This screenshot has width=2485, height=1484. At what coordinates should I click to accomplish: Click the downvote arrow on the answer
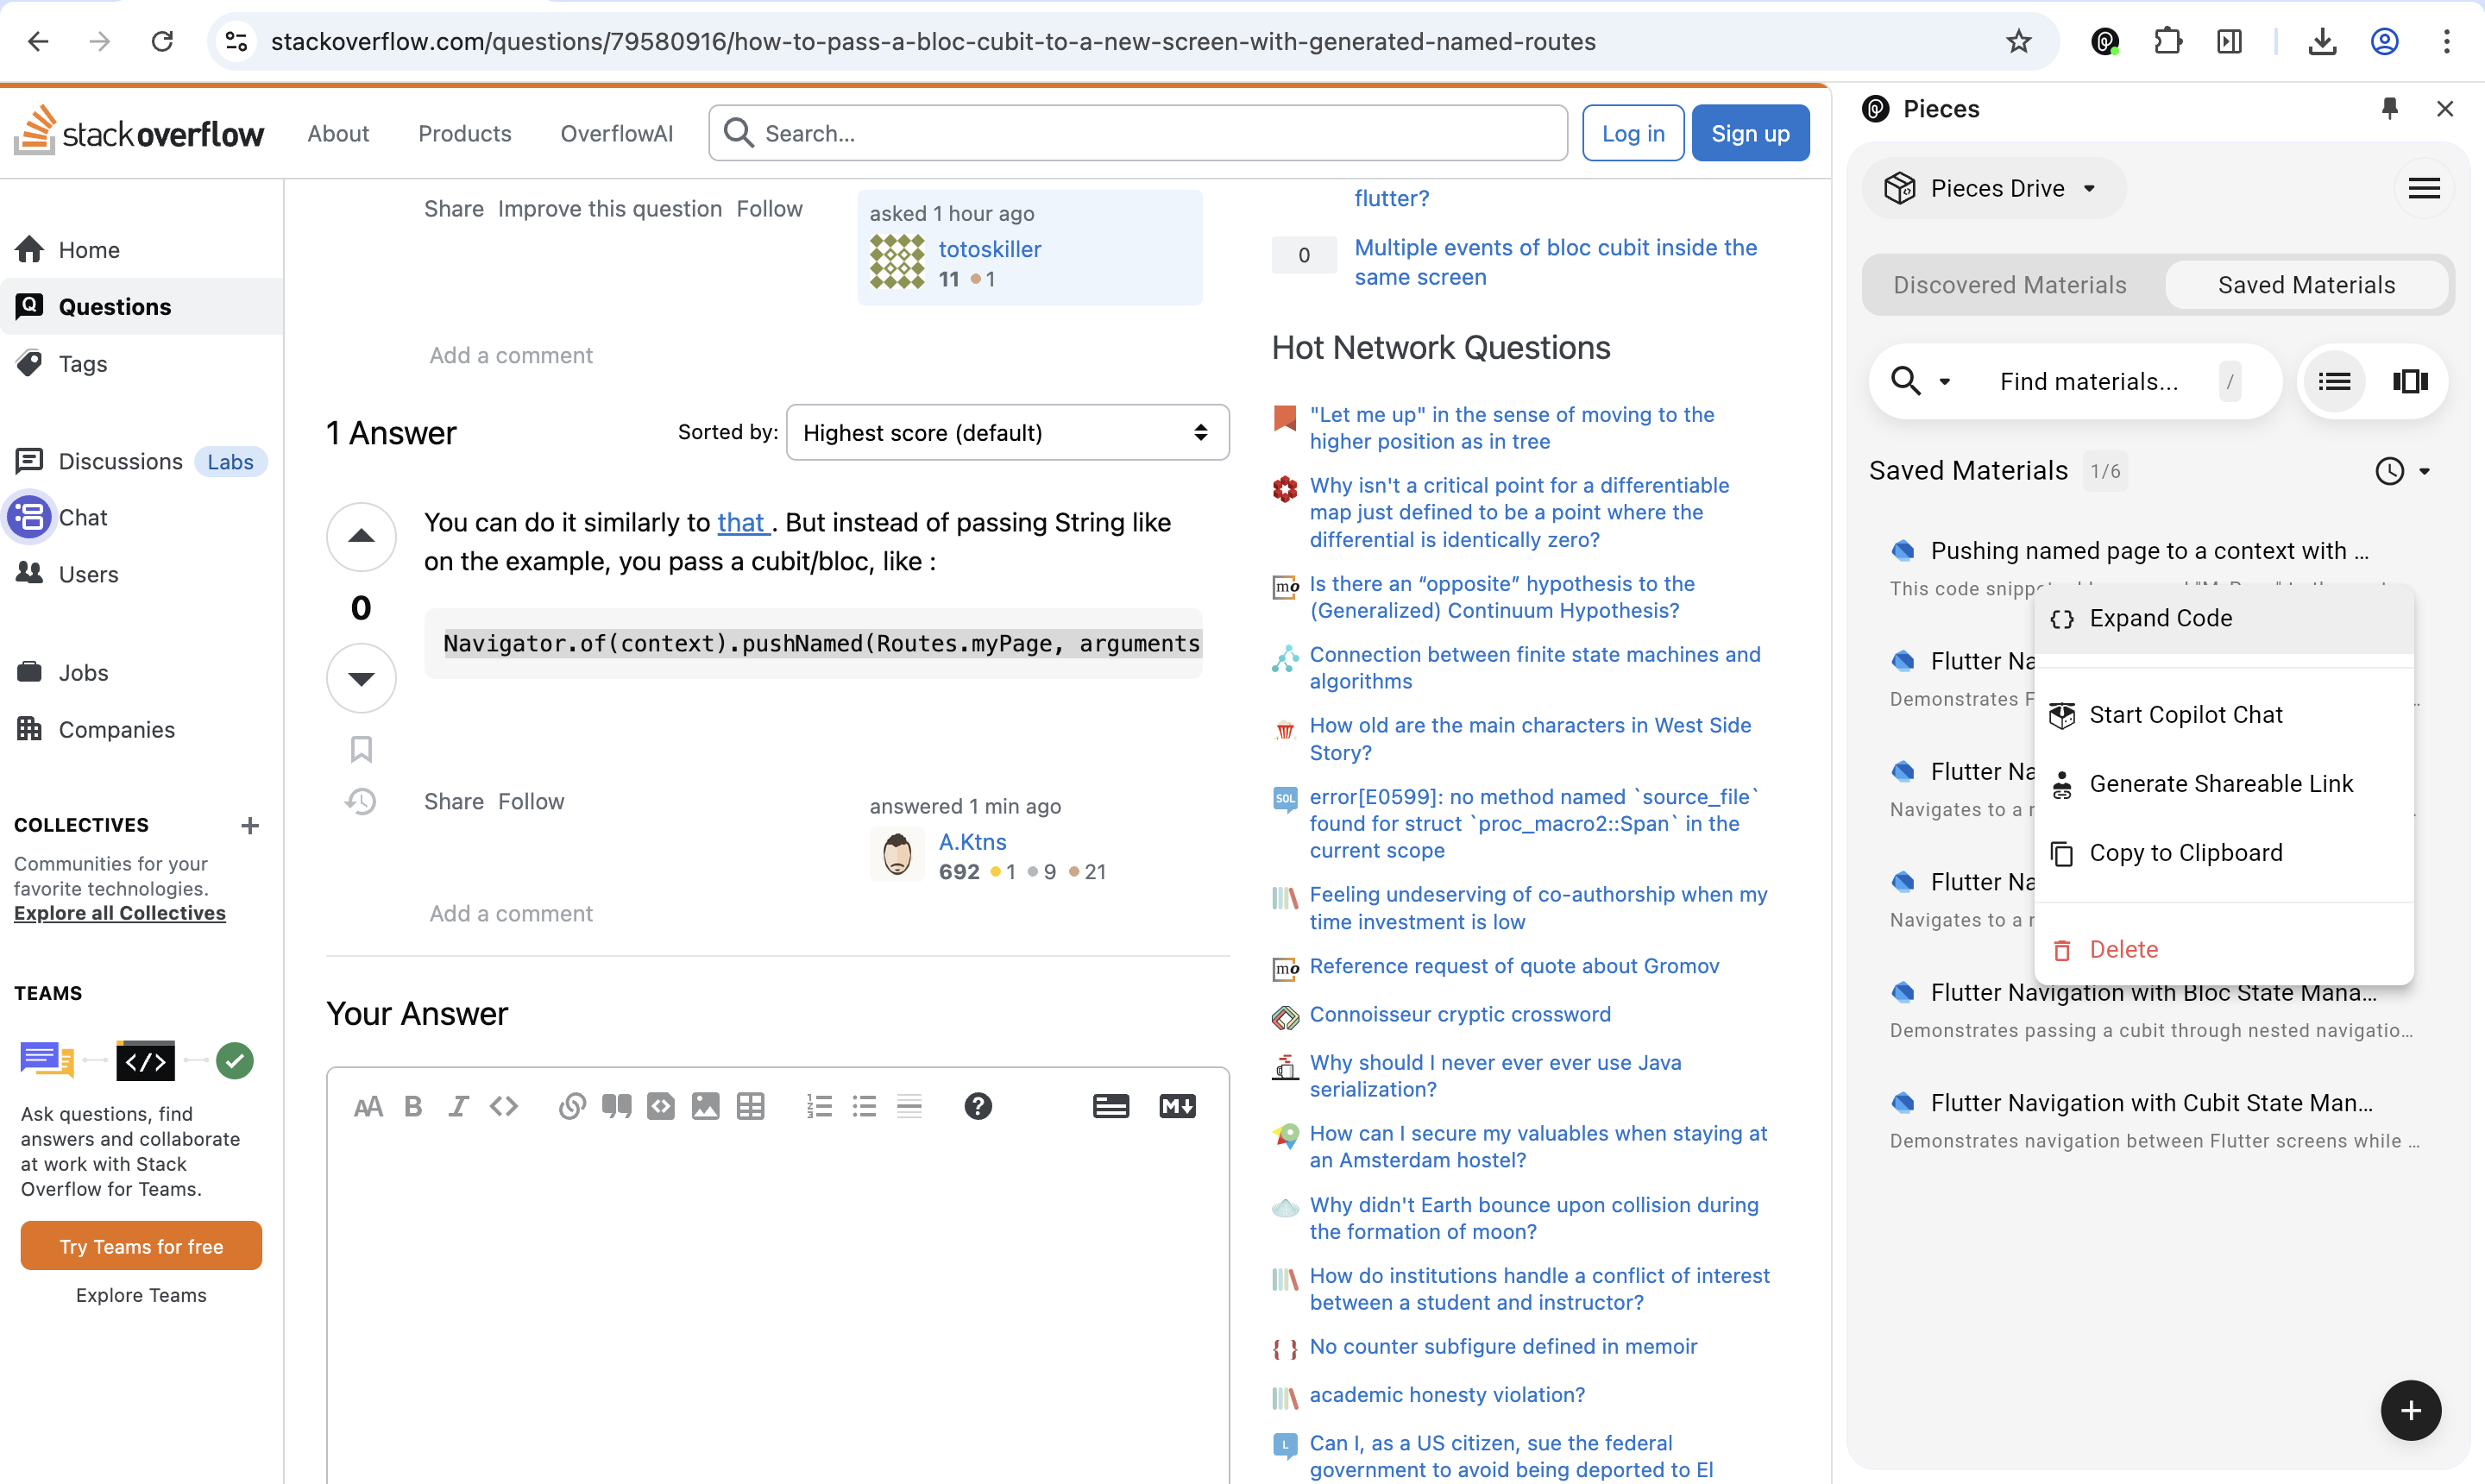(x=361, y=678)
